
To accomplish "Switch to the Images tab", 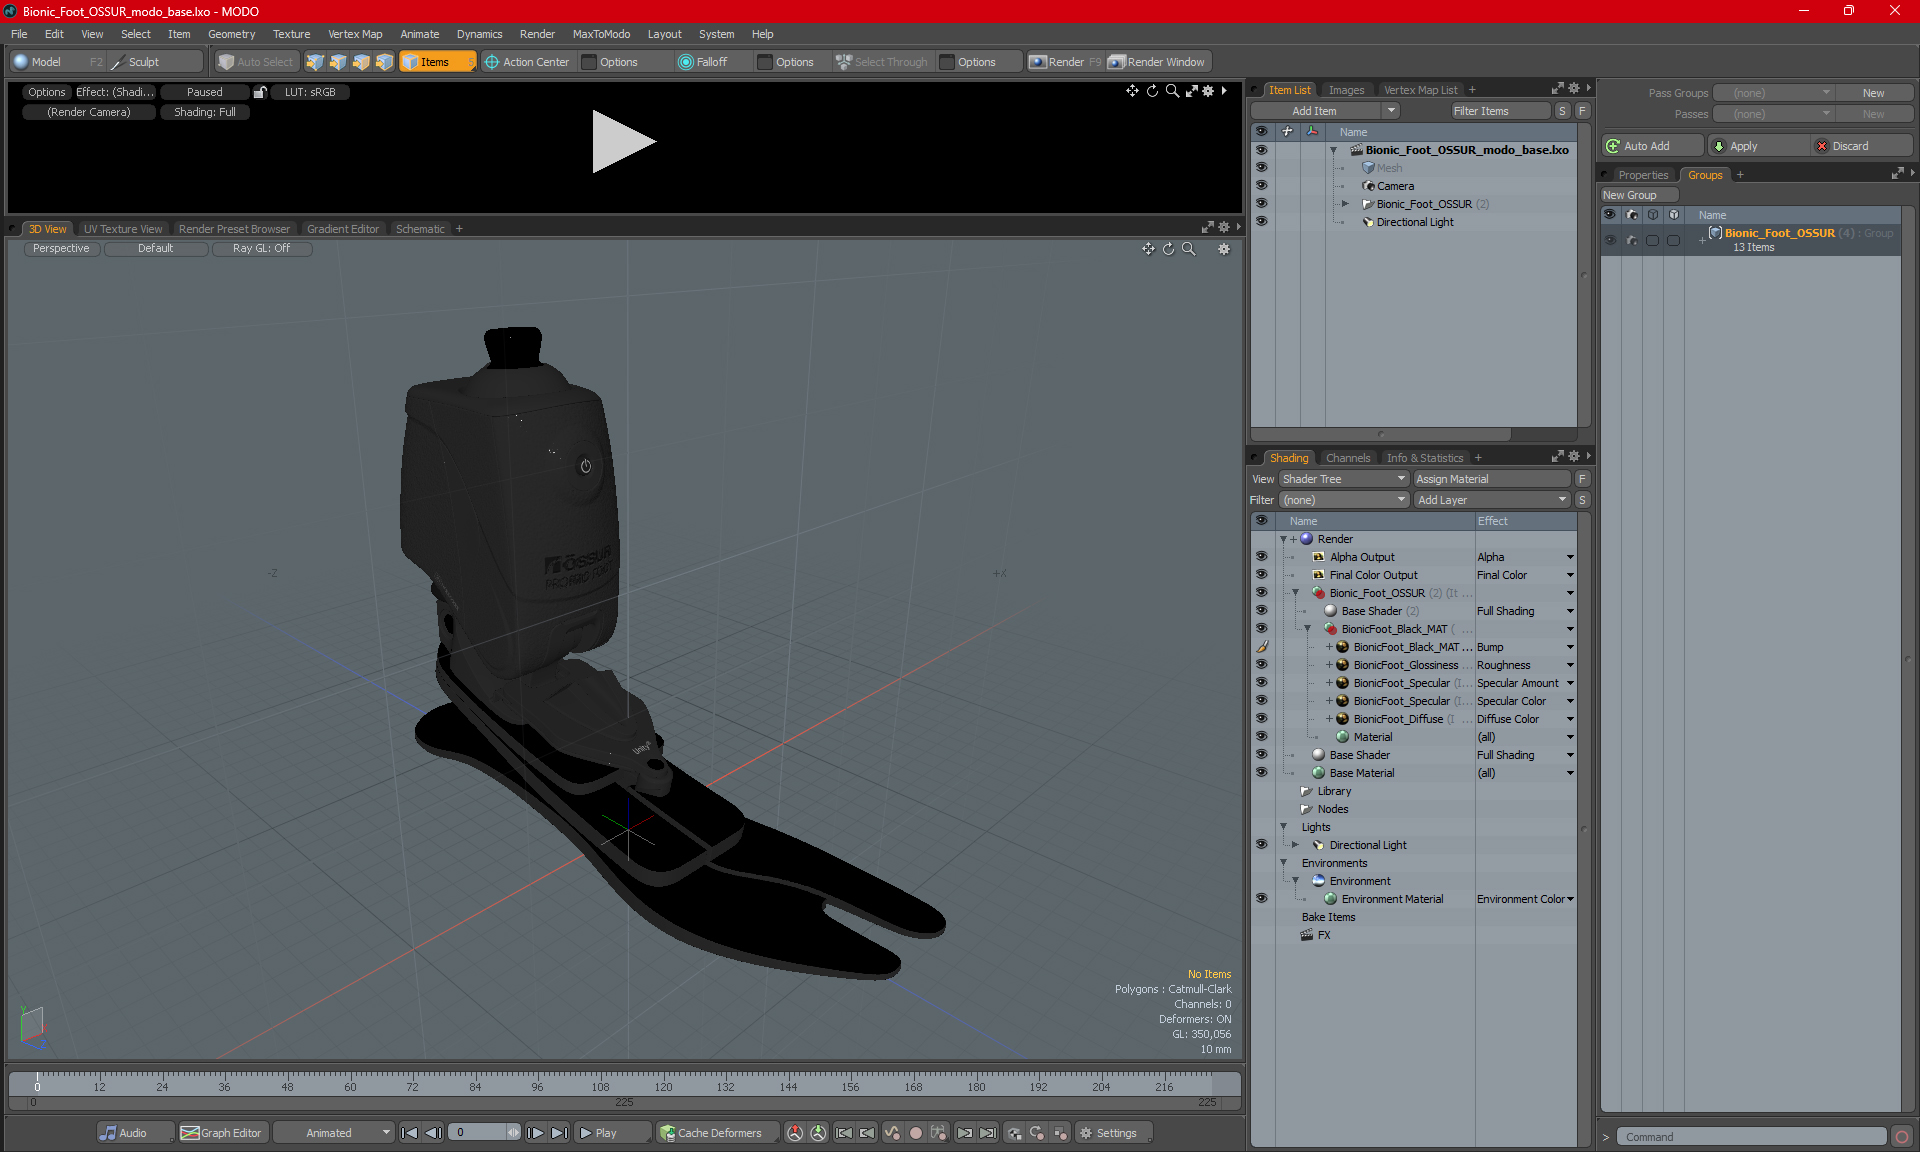I will pyautogui.click(x=1346, y=90).
